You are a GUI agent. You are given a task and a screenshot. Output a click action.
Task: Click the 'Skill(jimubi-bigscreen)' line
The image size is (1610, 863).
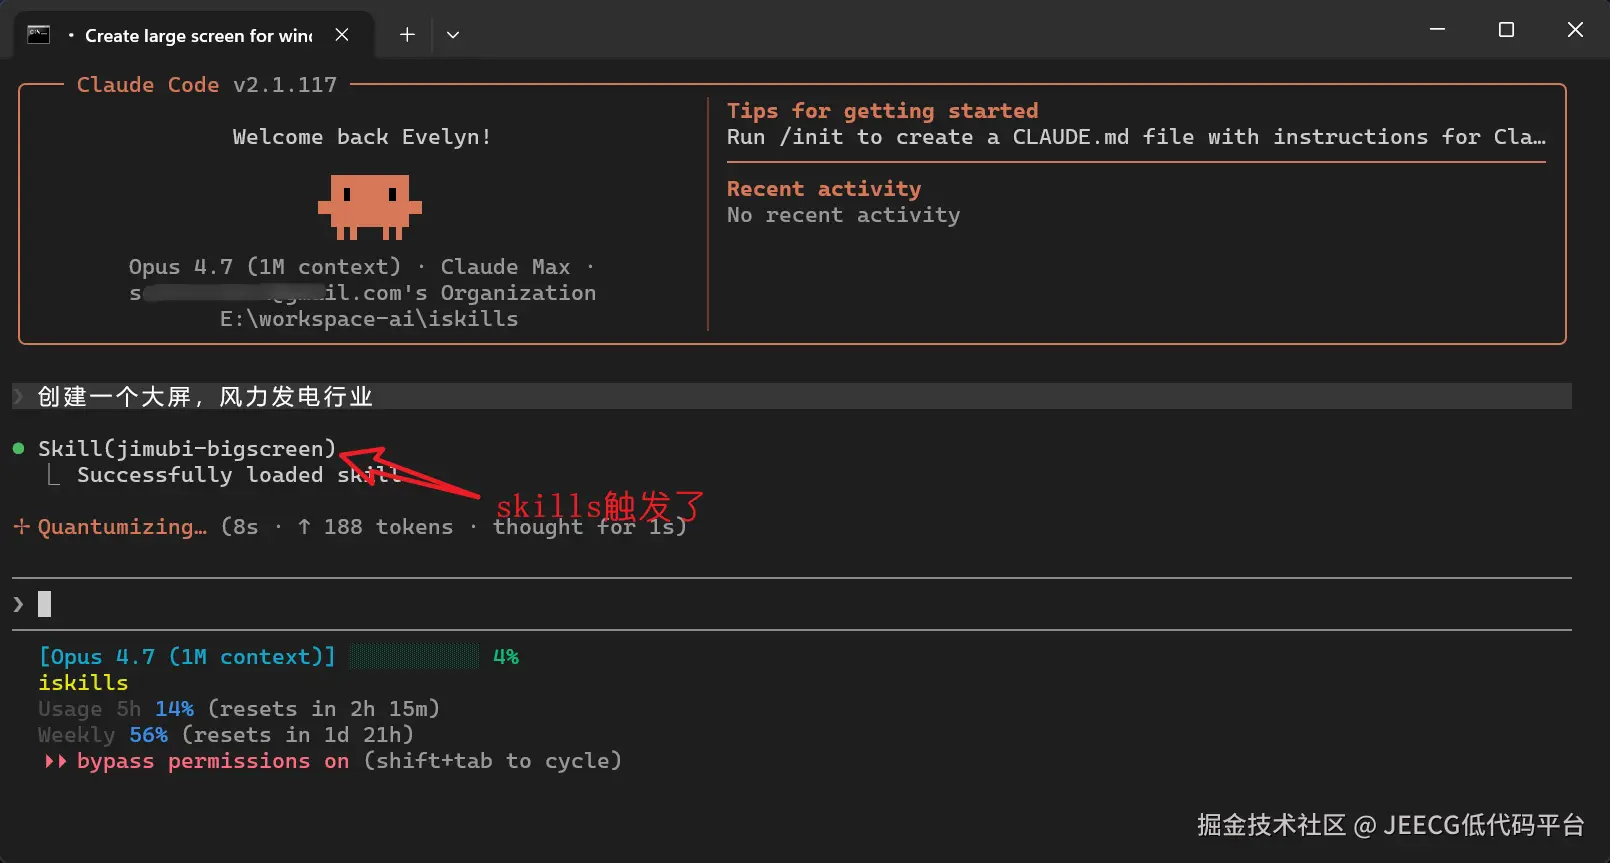[187, 449]
